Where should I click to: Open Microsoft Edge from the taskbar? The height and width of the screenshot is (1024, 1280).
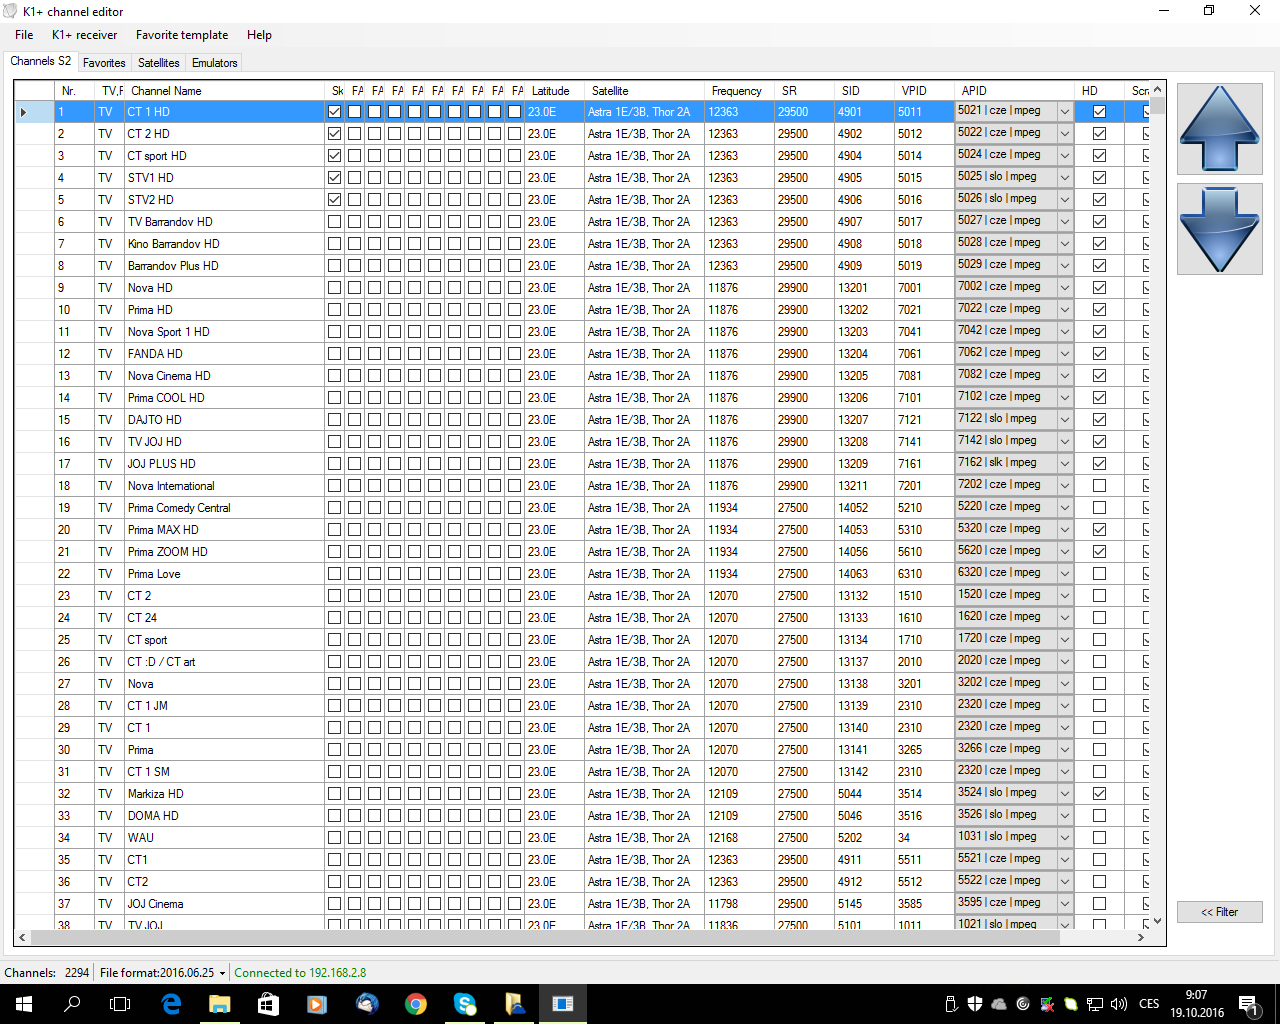click(x=171, y=1004)
